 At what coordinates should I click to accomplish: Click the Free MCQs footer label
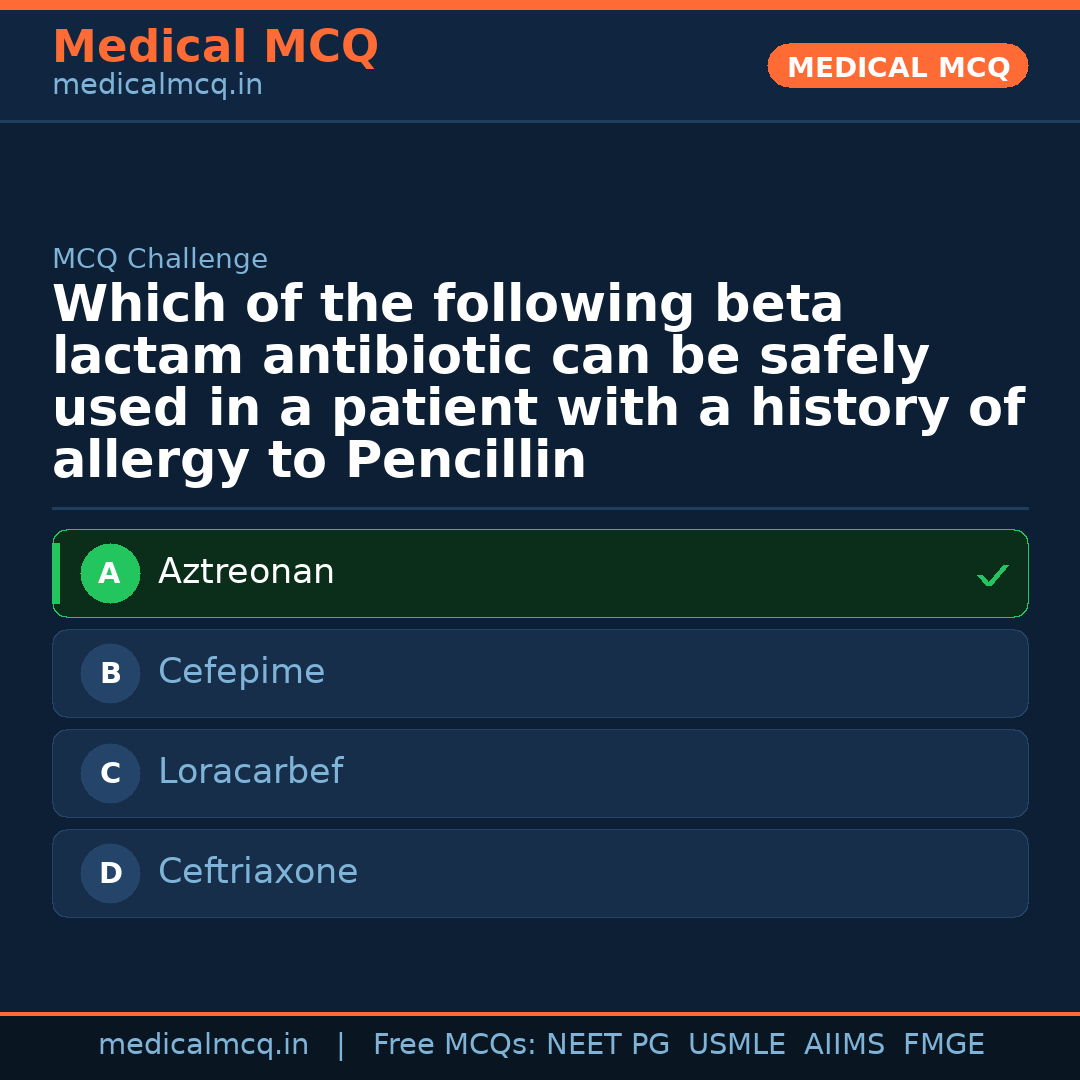click(454, 1045)
